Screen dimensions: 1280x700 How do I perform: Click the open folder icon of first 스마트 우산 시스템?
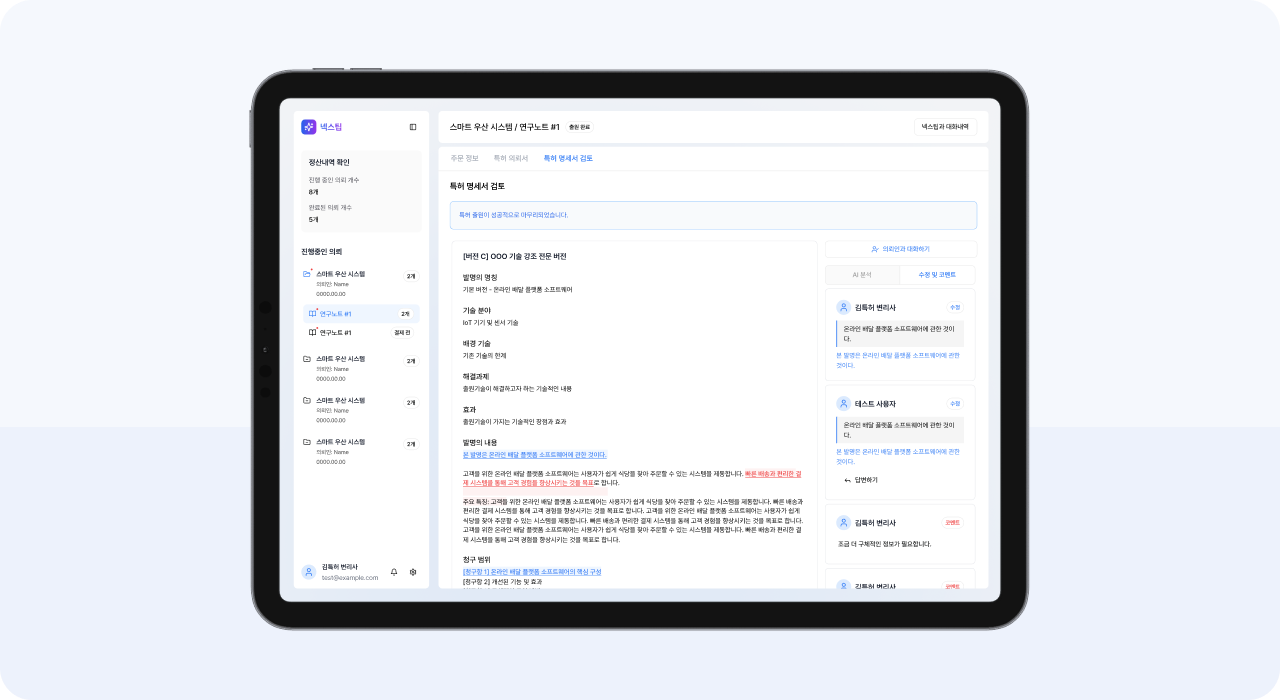(307, 274)
